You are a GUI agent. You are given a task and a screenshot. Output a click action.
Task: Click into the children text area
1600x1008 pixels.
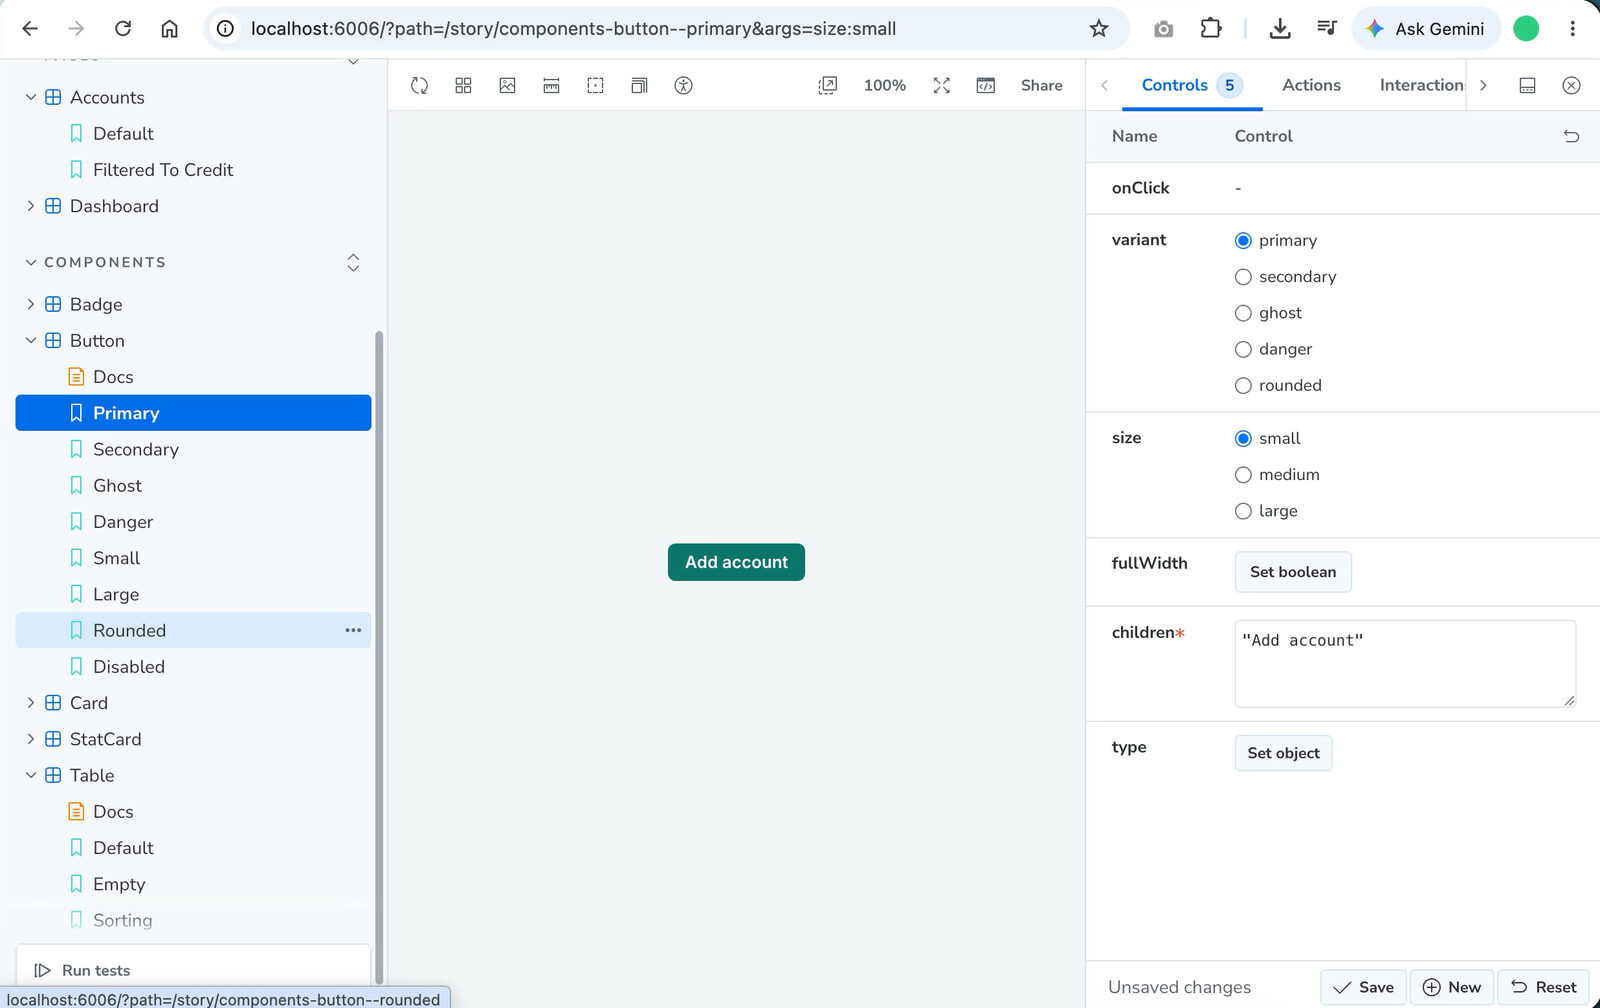[x=1405, y=664]
